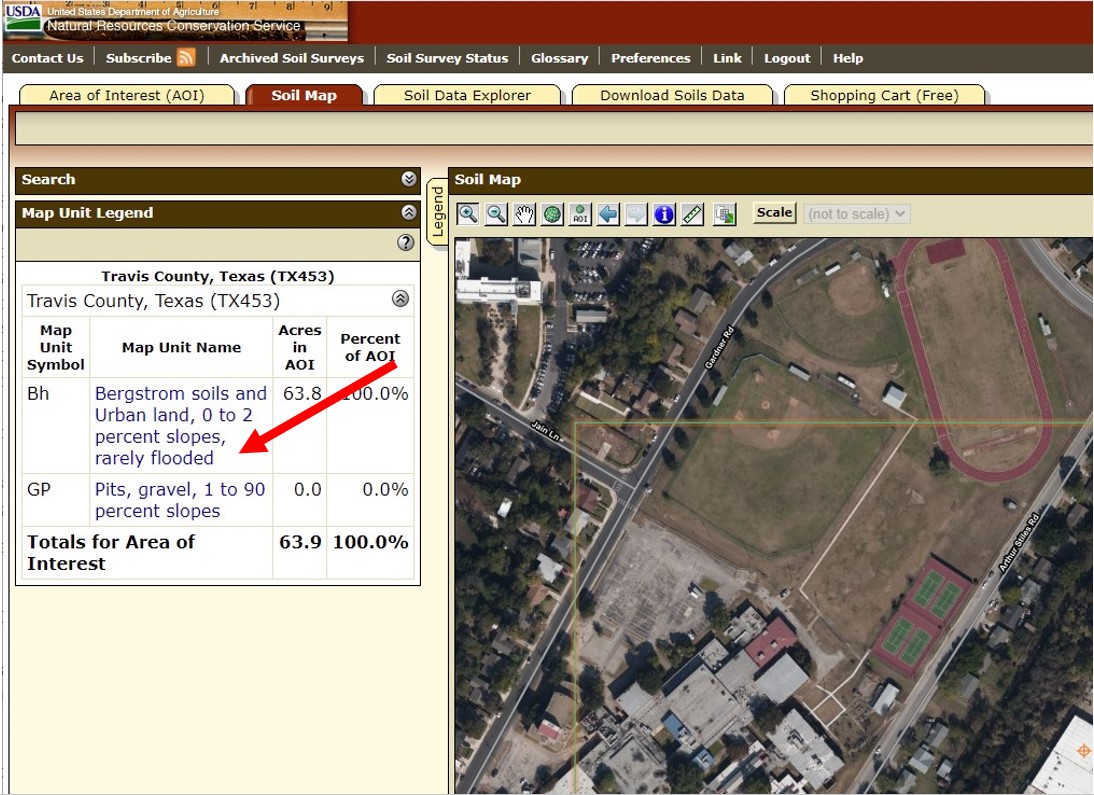Image resolution: width=1094 pixels, height=795 pixels.
Task: Switch to Soil Data Explorer tab
Action: tap(467, 96)
